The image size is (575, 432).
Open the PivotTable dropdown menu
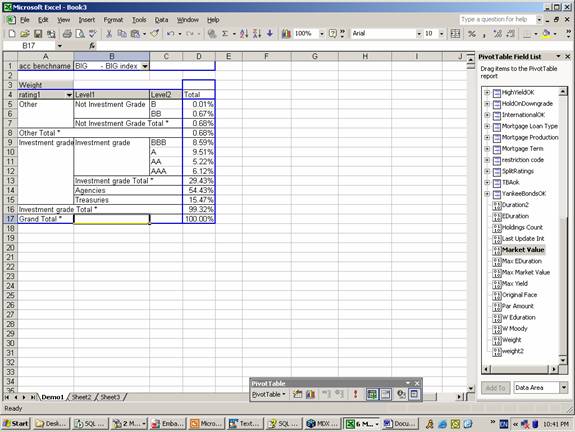pos(269,394)
